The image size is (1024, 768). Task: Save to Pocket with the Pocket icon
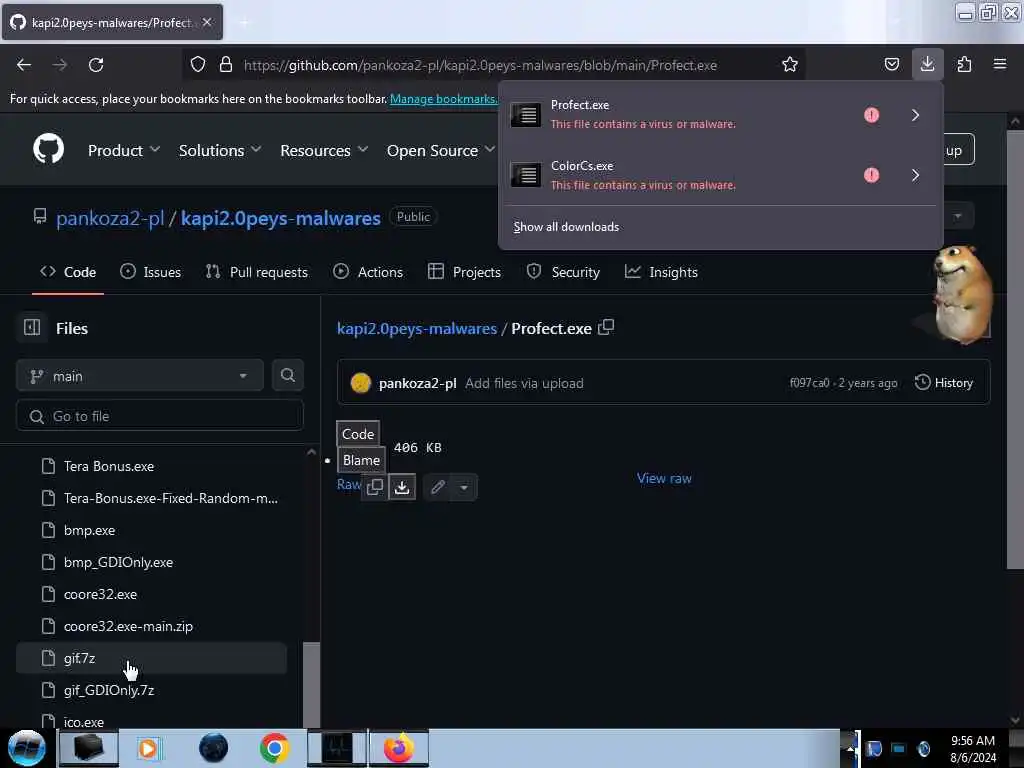891,65
